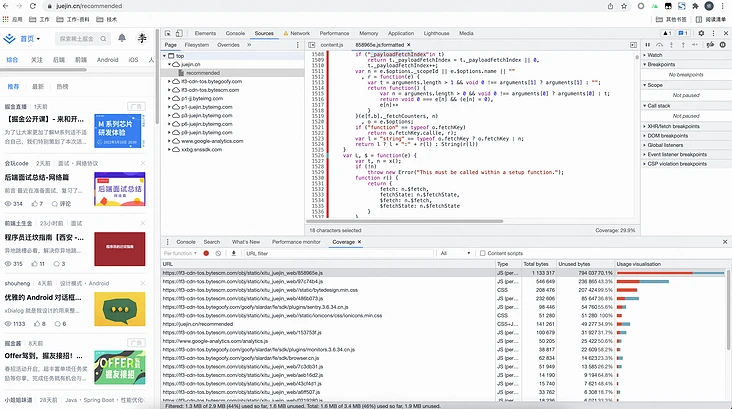This screenshot has height=409, width=732.
Task: Toggle the navigator sidebar icon
Action: pyautogui.click(x=312, y=45)
